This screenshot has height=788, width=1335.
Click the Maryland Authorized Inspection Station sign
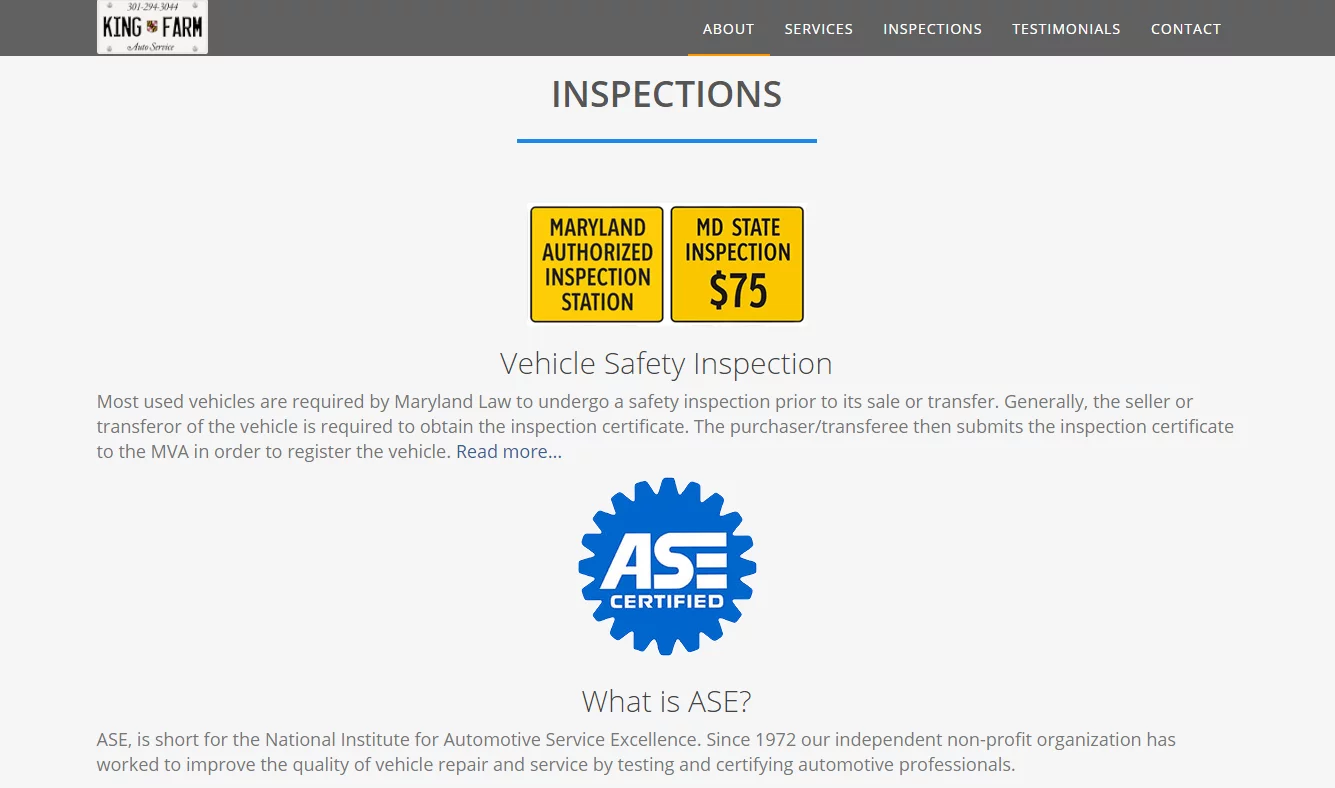click(x=597, y=264)
